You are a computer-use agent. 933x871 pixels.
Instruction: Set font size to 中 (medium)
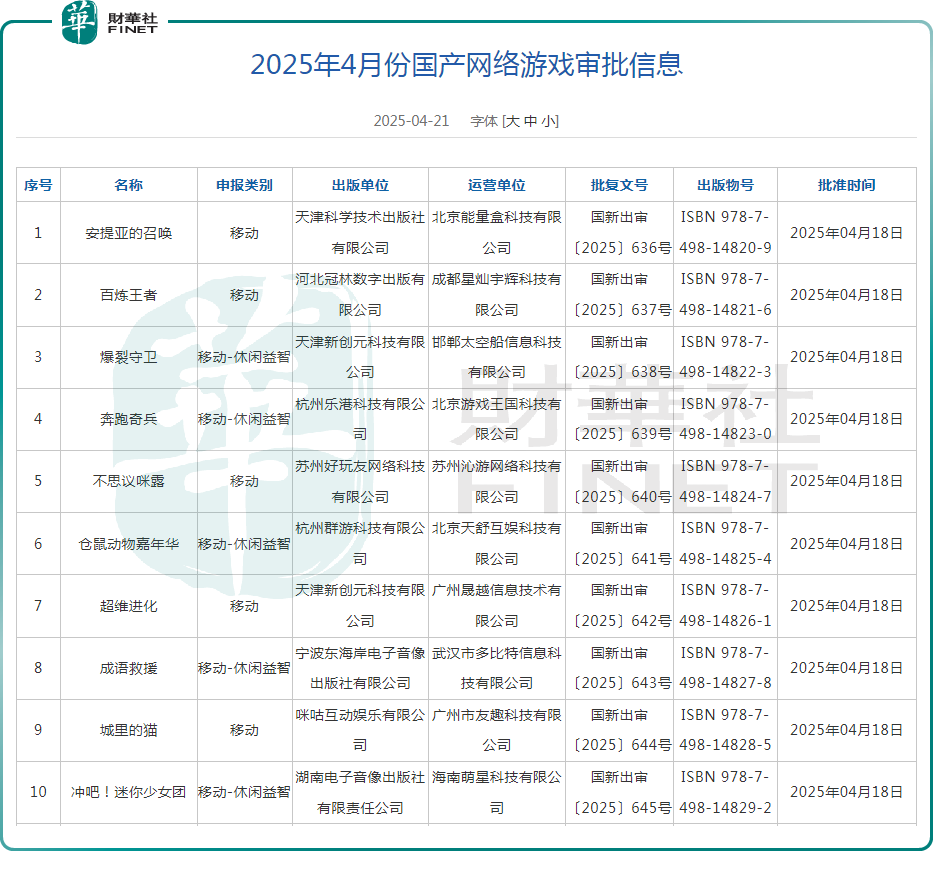pos(530,121)
